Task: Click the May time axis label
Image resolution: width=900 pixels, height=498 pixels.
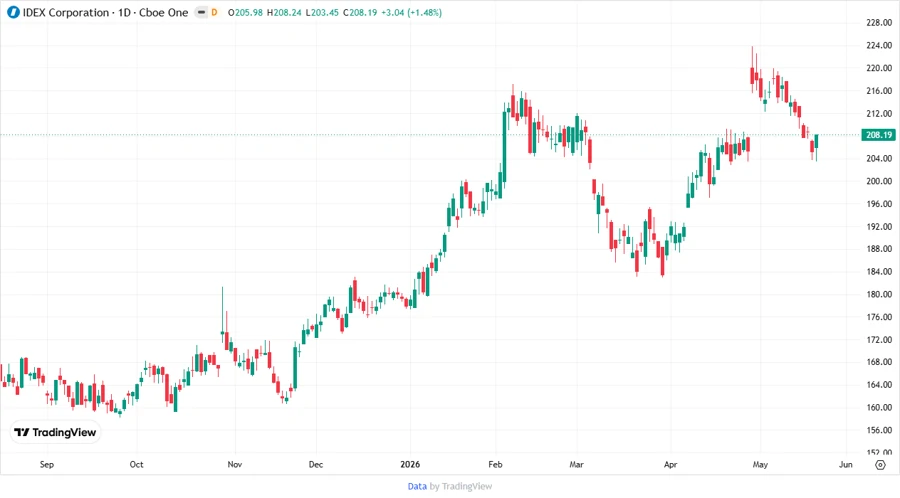Action: [760, 464]
